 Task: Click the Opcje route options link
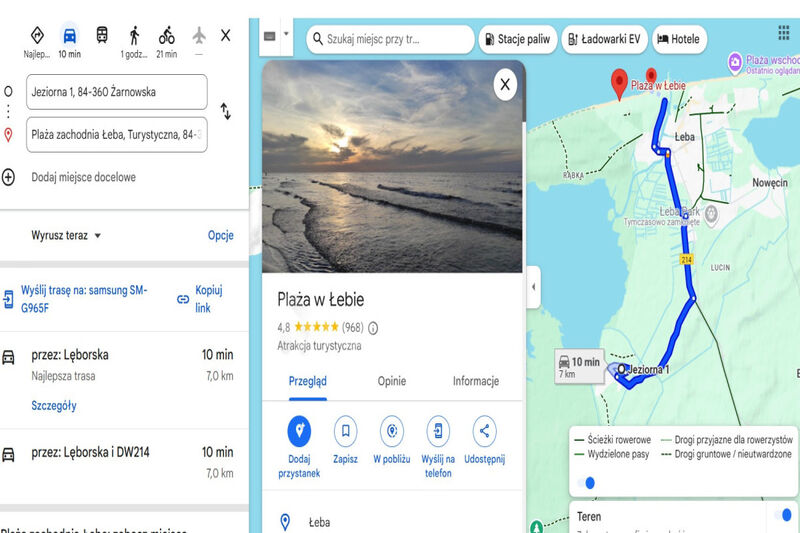coord(221,235)
